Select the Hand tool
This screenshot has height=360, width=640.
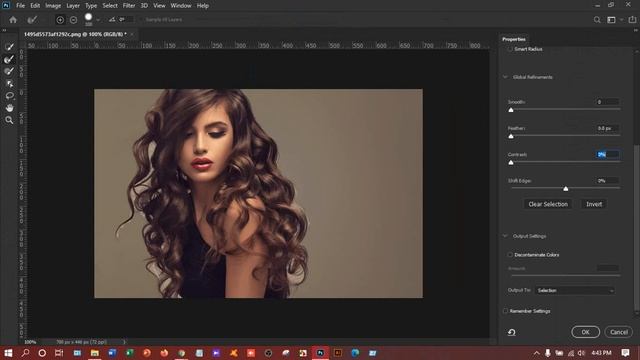click(9, 108)
